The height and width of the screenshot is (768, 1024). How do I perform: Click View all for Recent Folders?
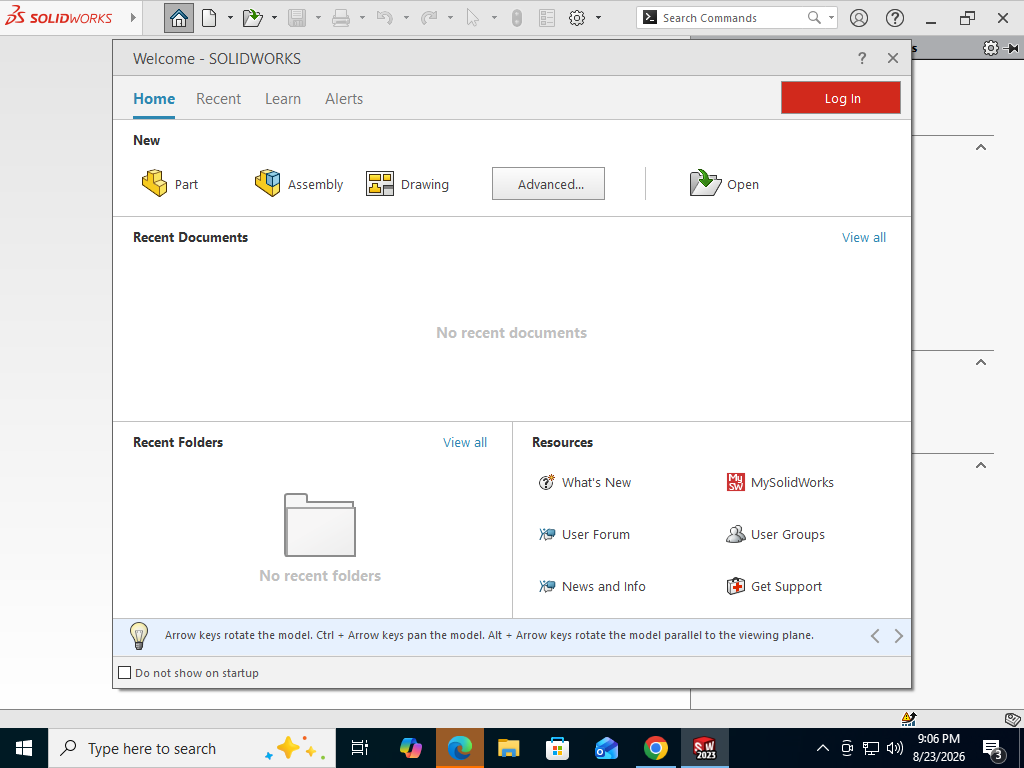(x=464, y=442)
